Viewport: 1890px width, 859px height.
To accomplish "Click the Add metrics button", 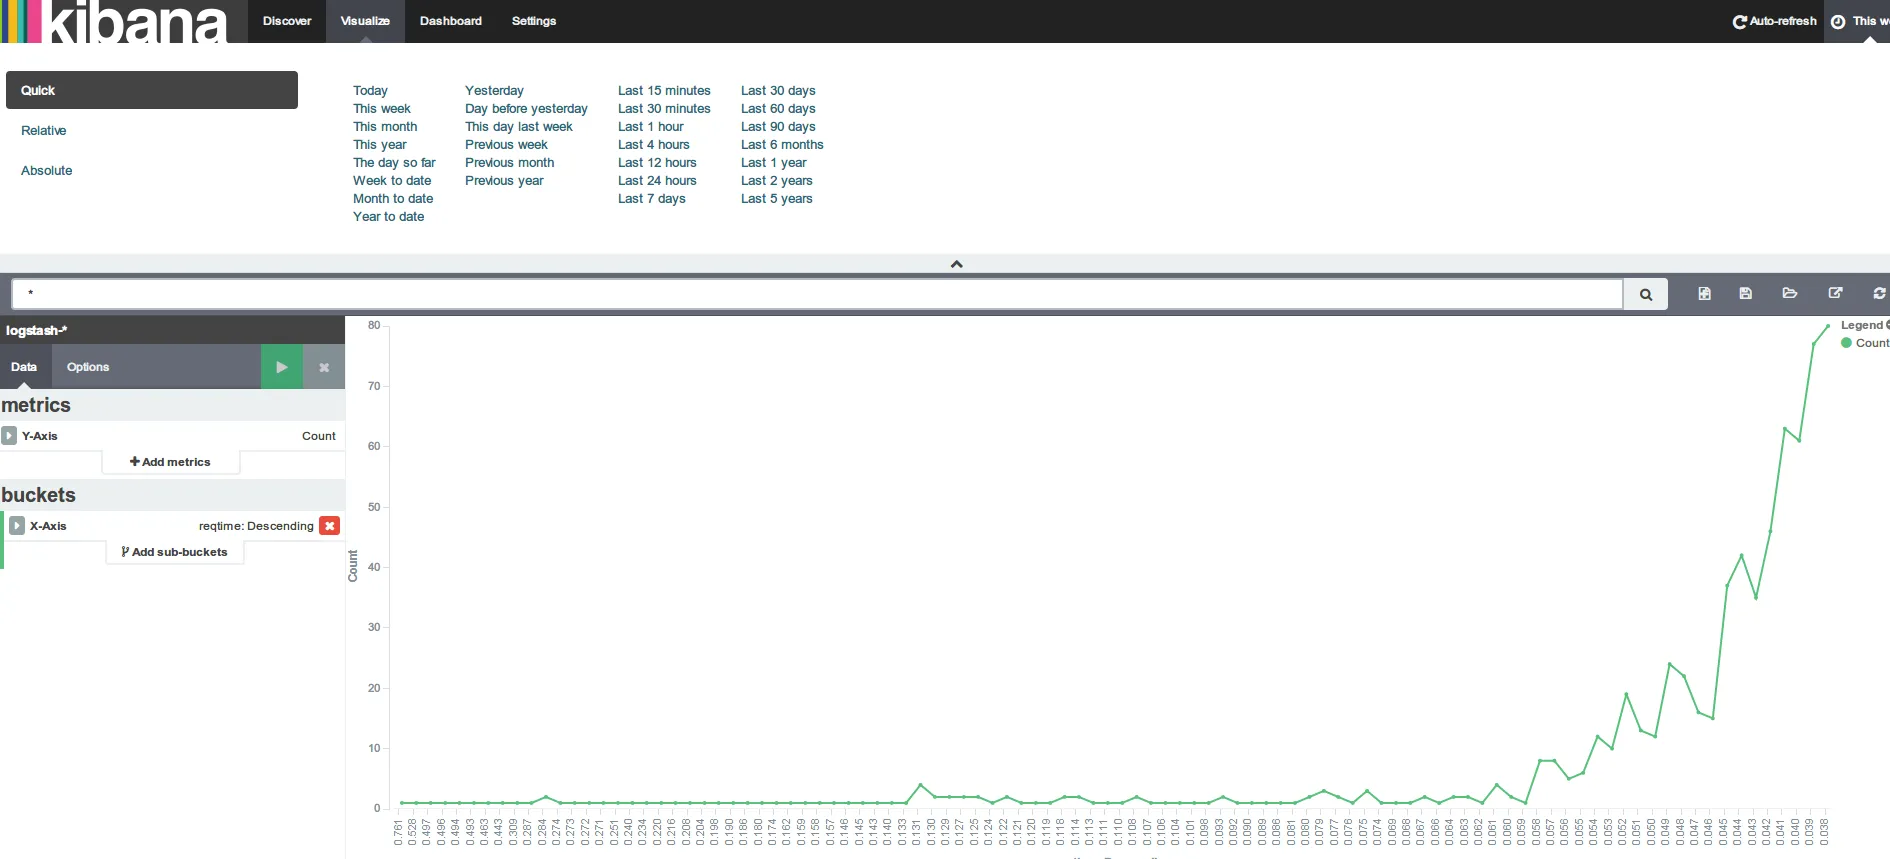I will click(x=170, y=462).
